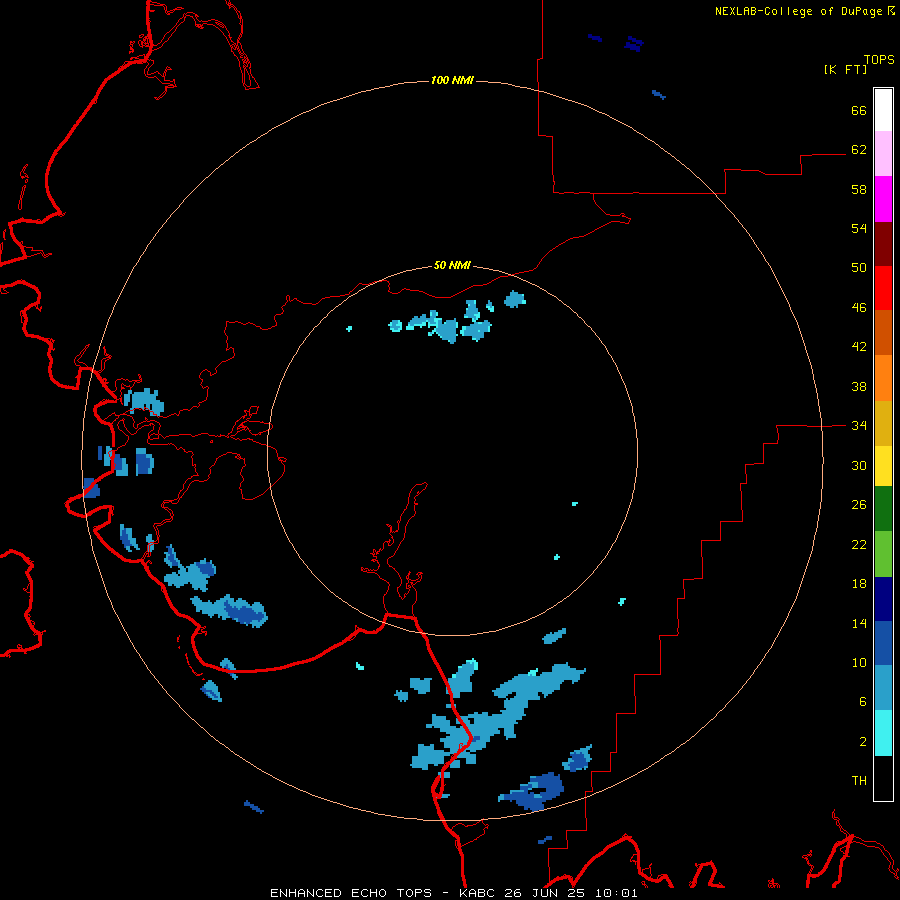Click the gold 38 kft legend swatch

click(x=883, y=423)
